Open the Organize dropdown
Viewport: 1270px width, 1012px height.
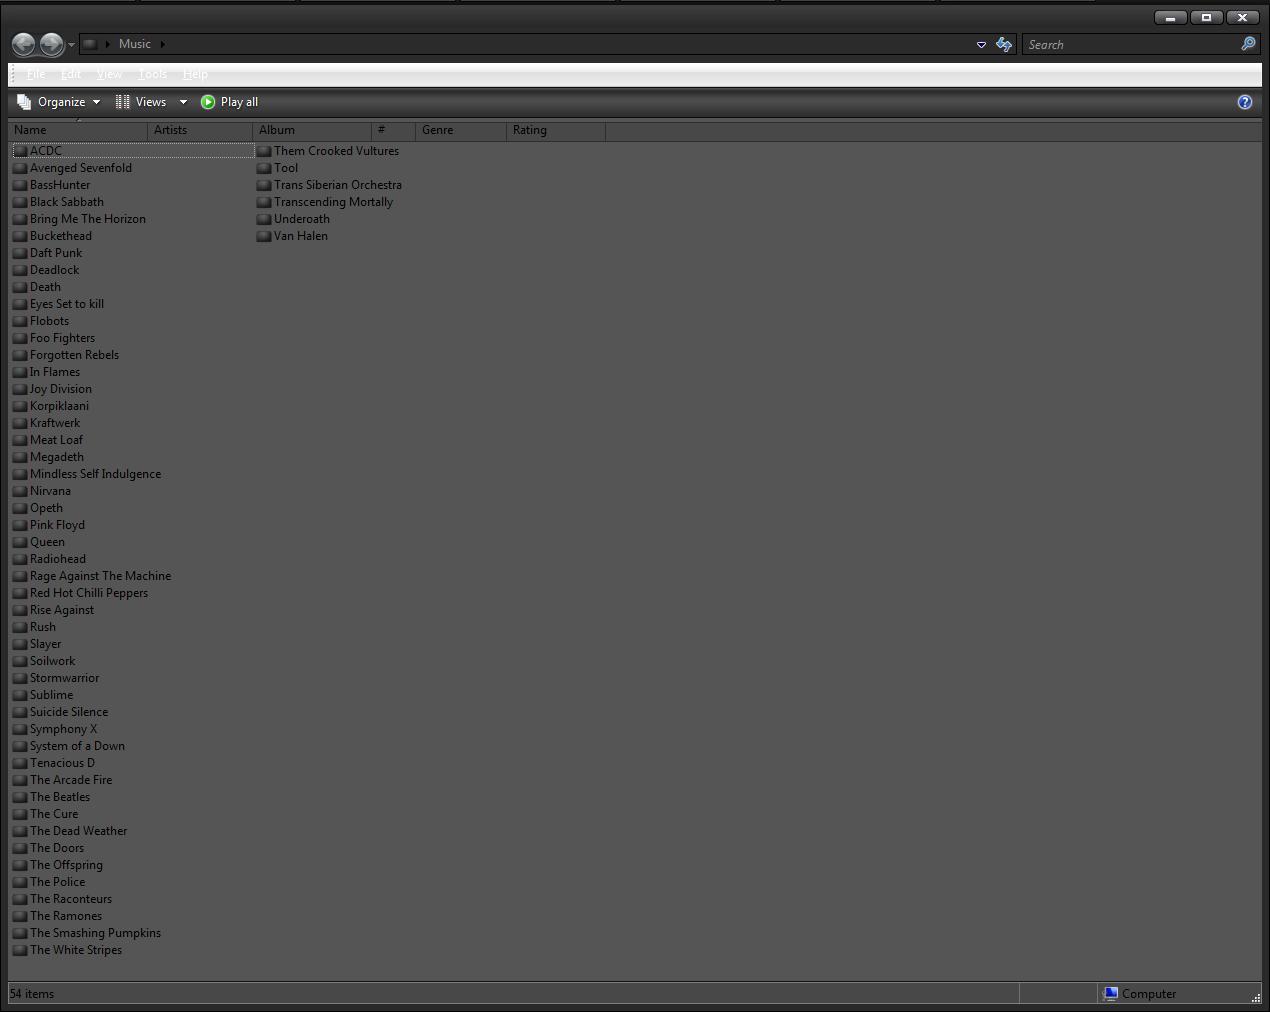[x=59, y=102]
